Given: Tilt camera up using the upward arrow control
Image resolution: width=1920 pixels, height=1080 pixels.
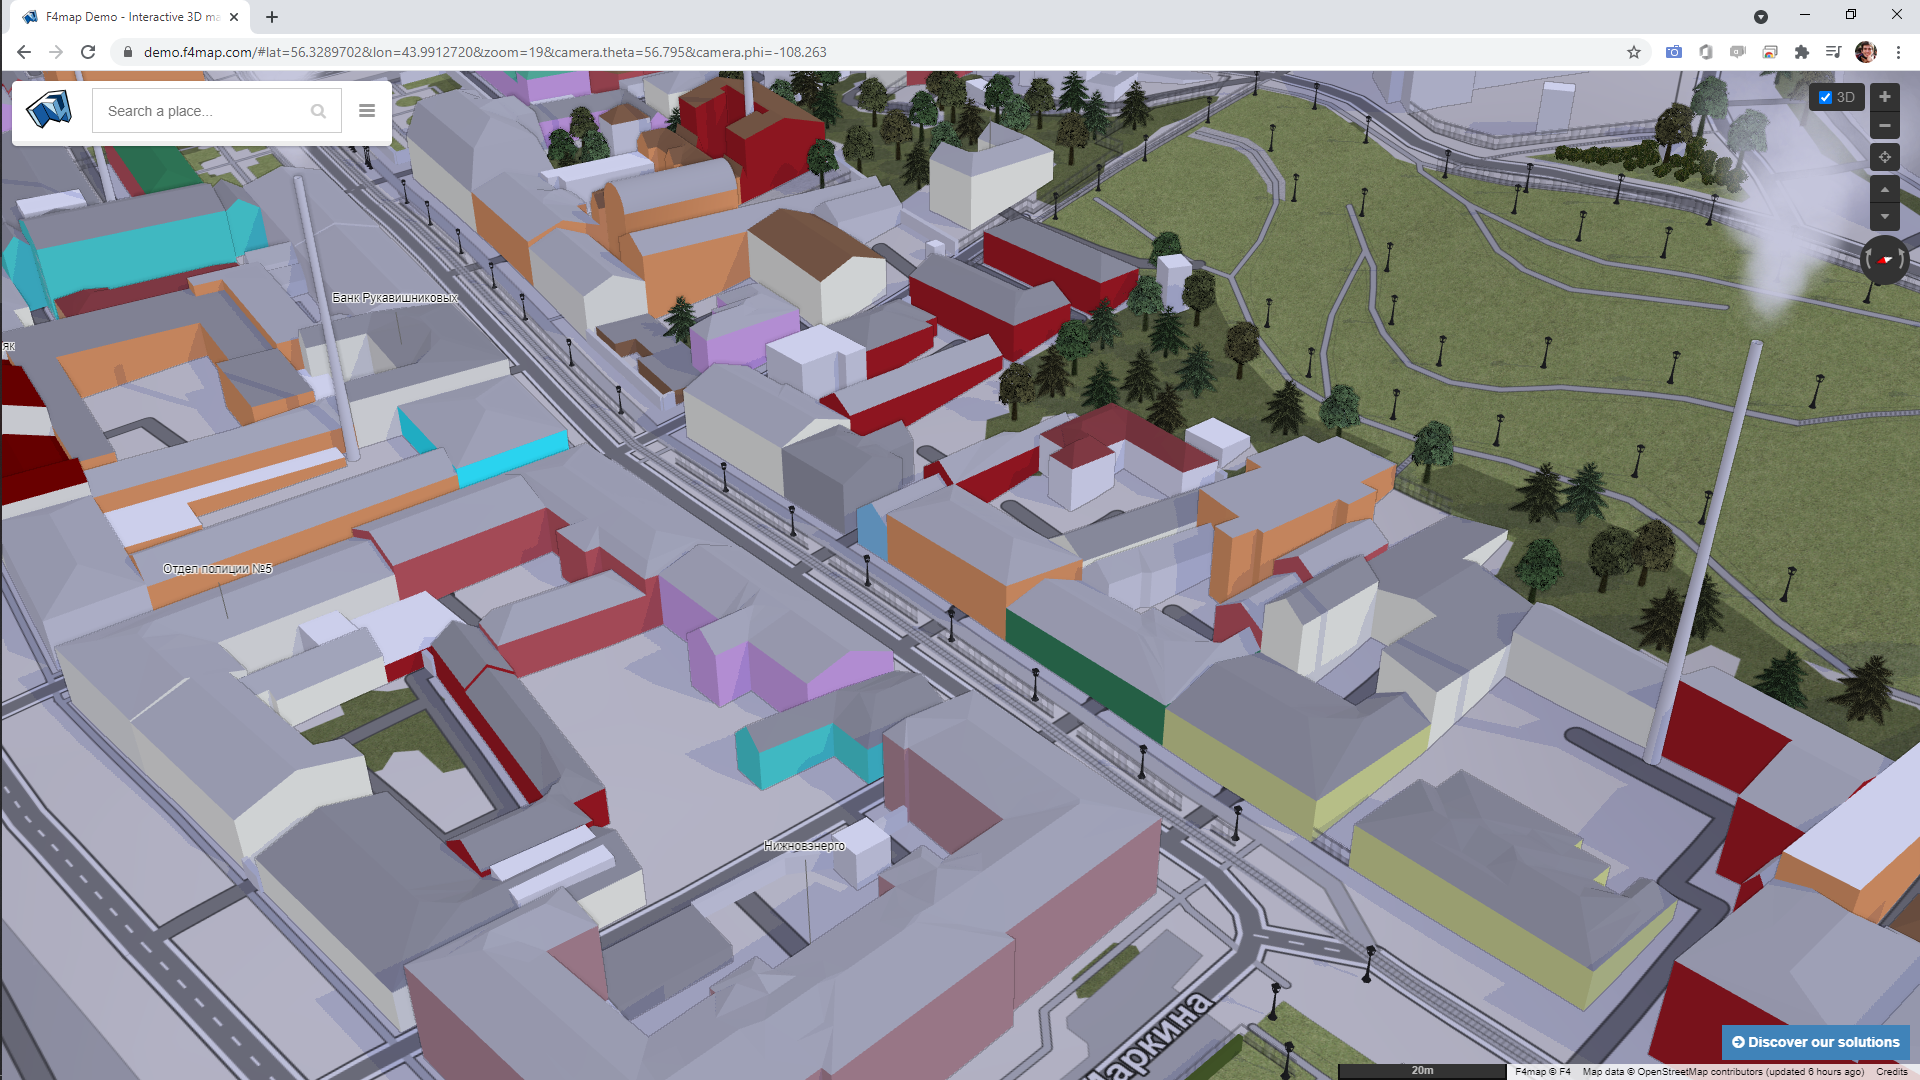Looking at the screenshot, I should click(1884, 188).
